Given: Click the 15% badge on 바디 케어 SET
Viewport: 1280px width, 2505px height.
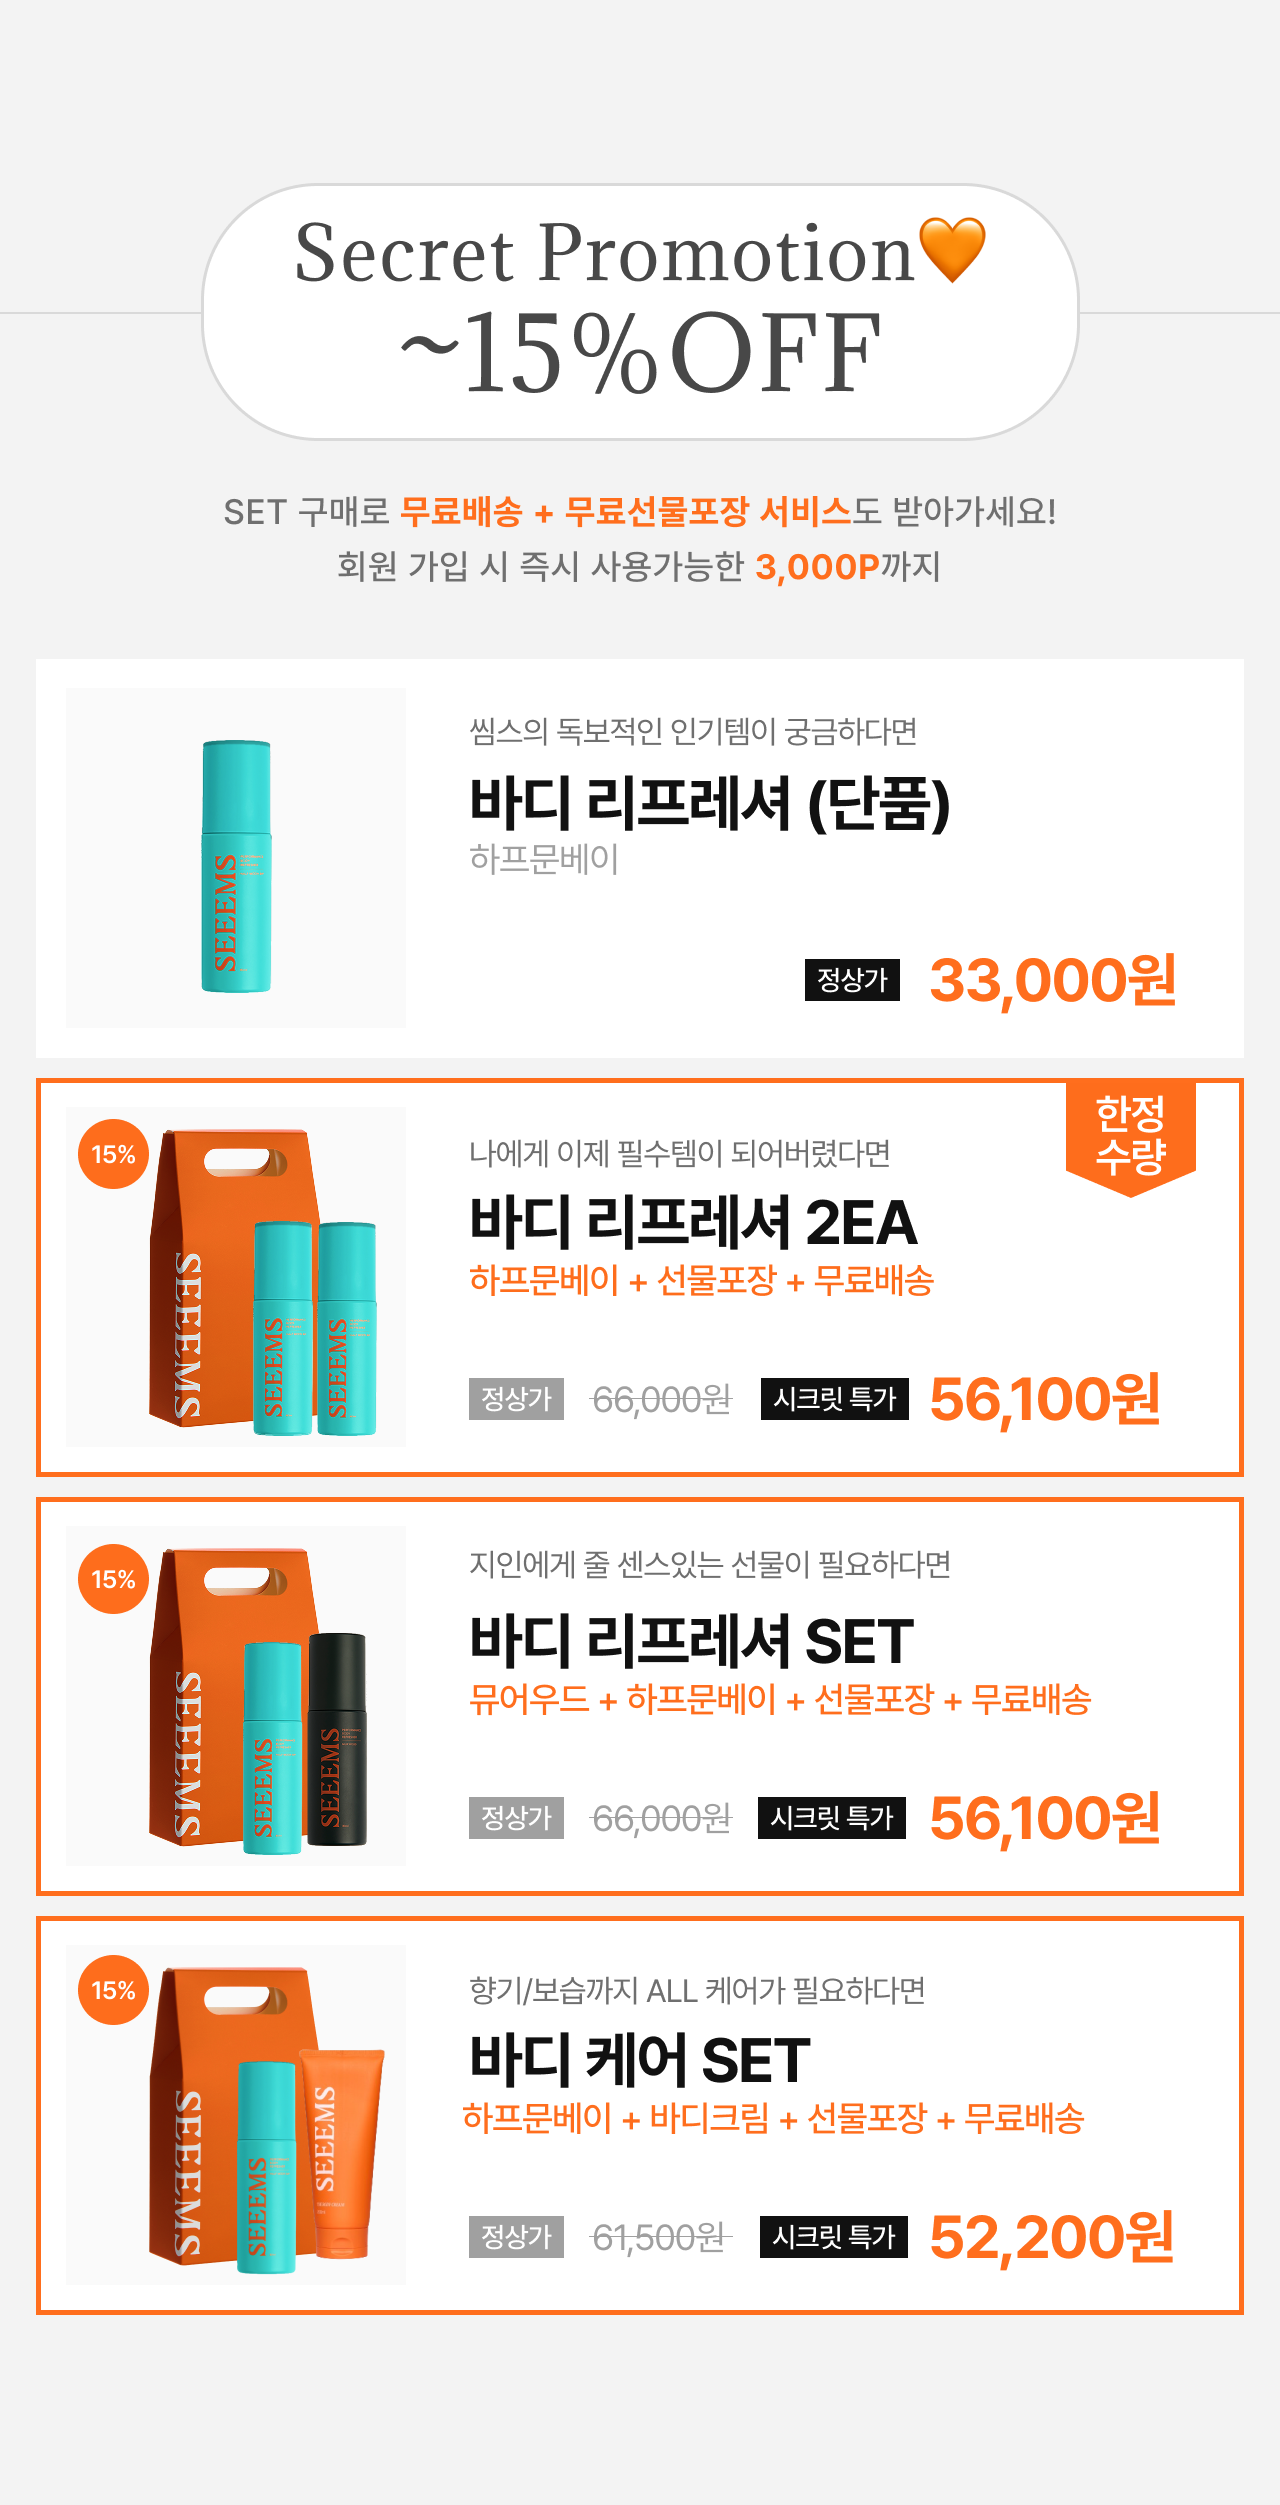Looking at the screenshot, I should click(x=113, y=1990).
